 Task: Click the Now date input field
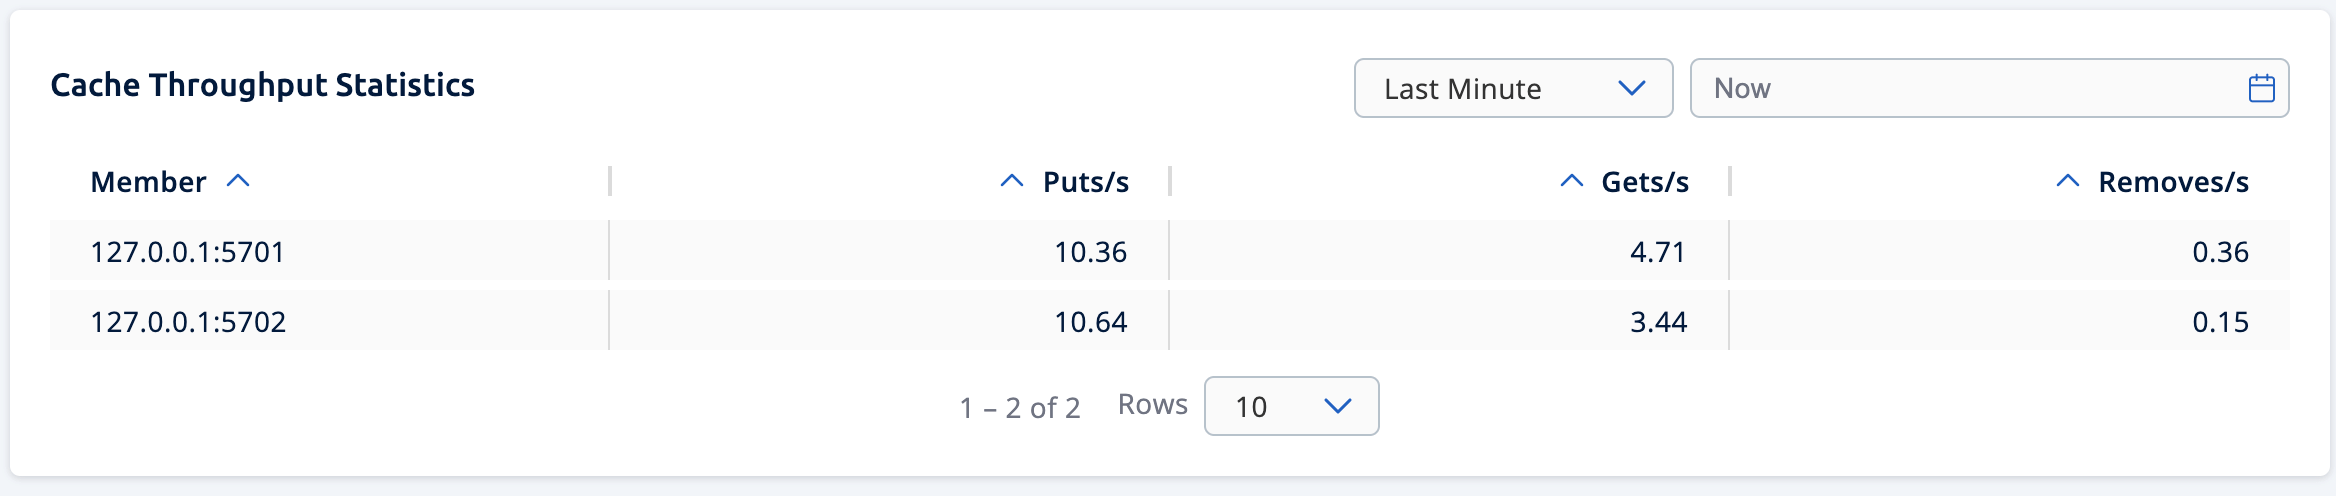click(1960, 88)
